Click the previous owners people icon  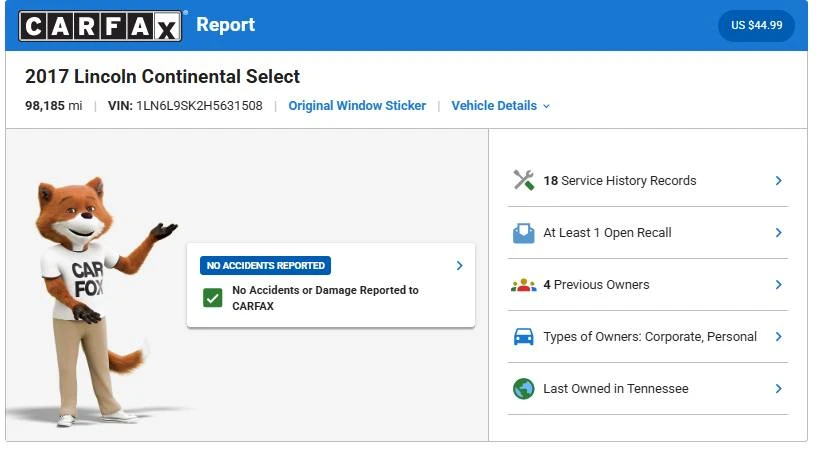pyautogui.click(x=523, y=285)
